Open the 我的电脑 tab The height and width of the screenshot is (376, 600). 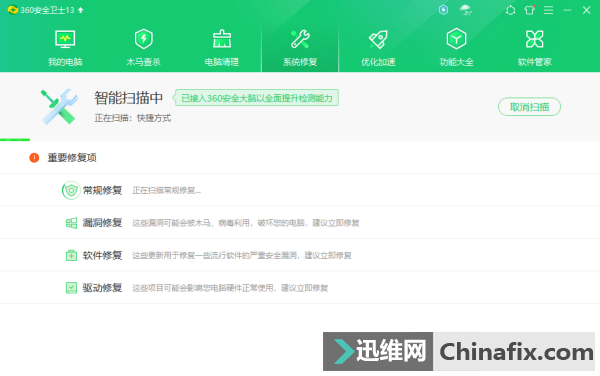pyautogui.click(x=65, y=48)
